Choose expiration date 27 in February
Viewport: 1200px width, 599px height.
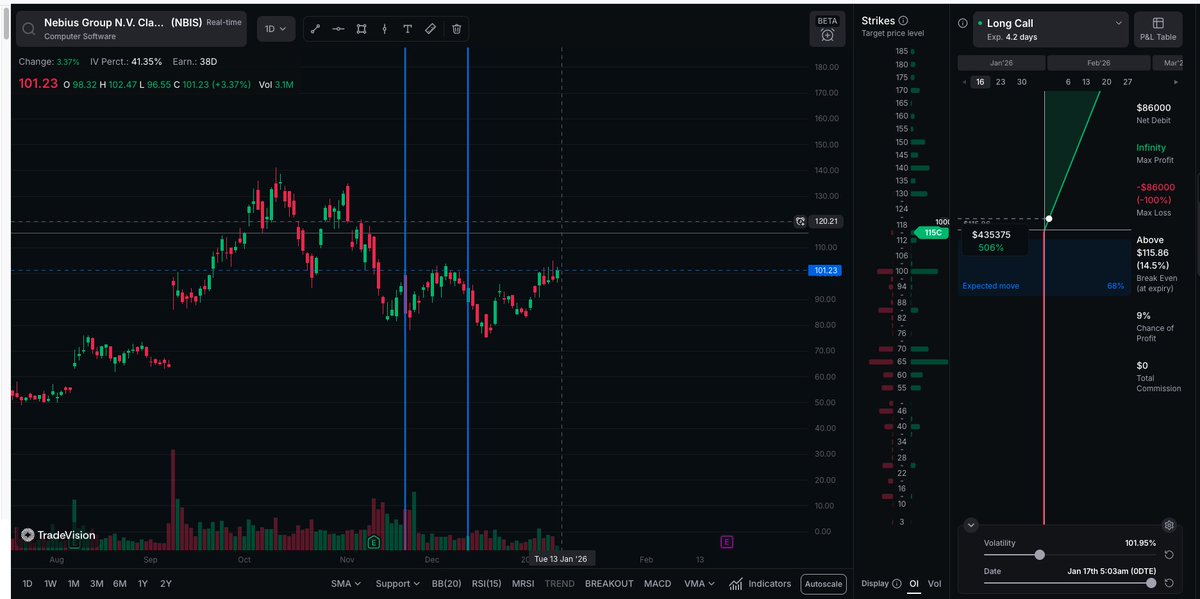point(1127,82)
